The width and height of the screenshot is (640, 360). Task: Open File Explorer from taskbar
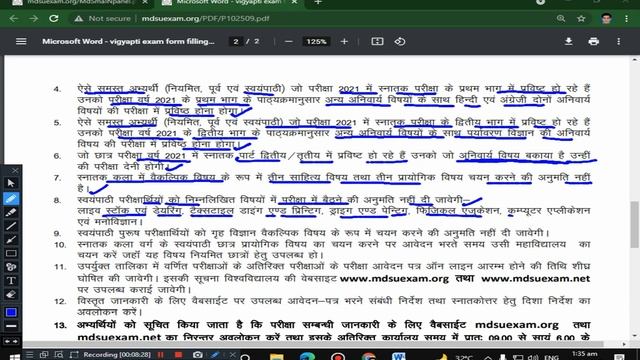pyautogui.click(x=276, y=356)
